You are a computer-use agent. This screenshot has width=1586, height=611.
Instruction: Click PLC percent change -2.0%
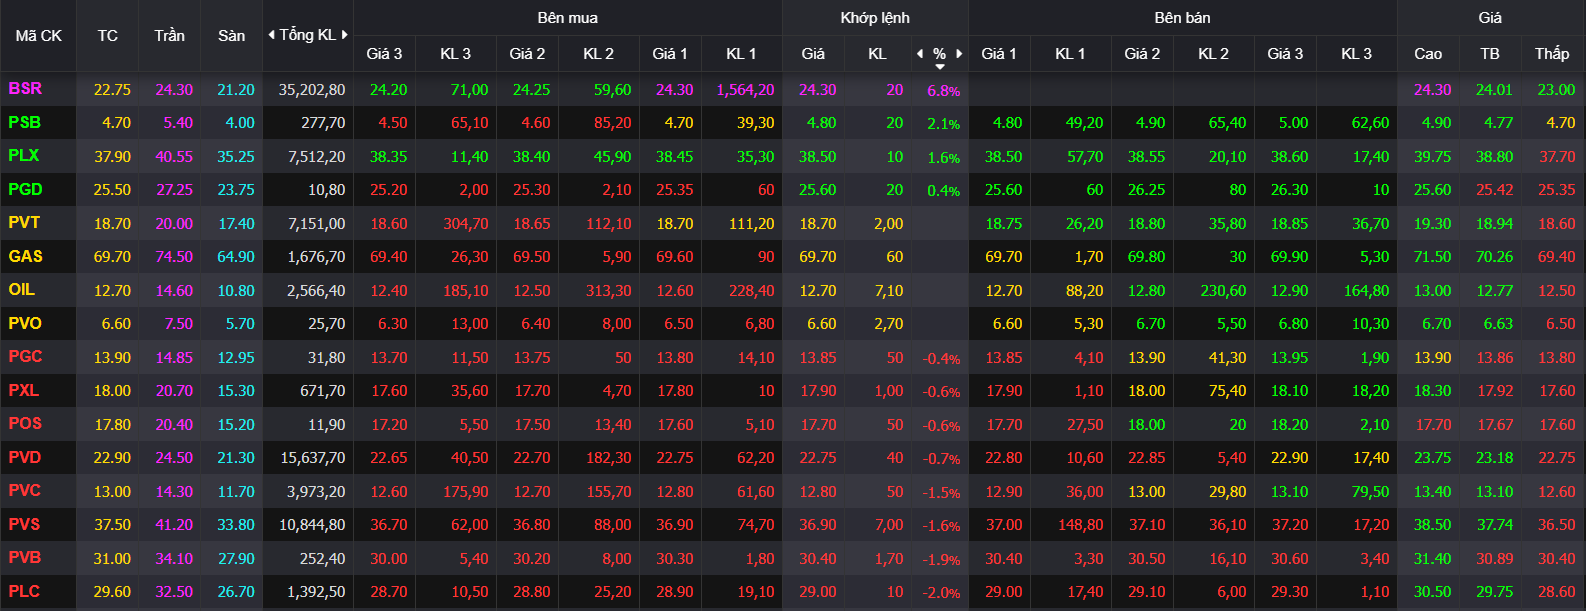(941, 593)
